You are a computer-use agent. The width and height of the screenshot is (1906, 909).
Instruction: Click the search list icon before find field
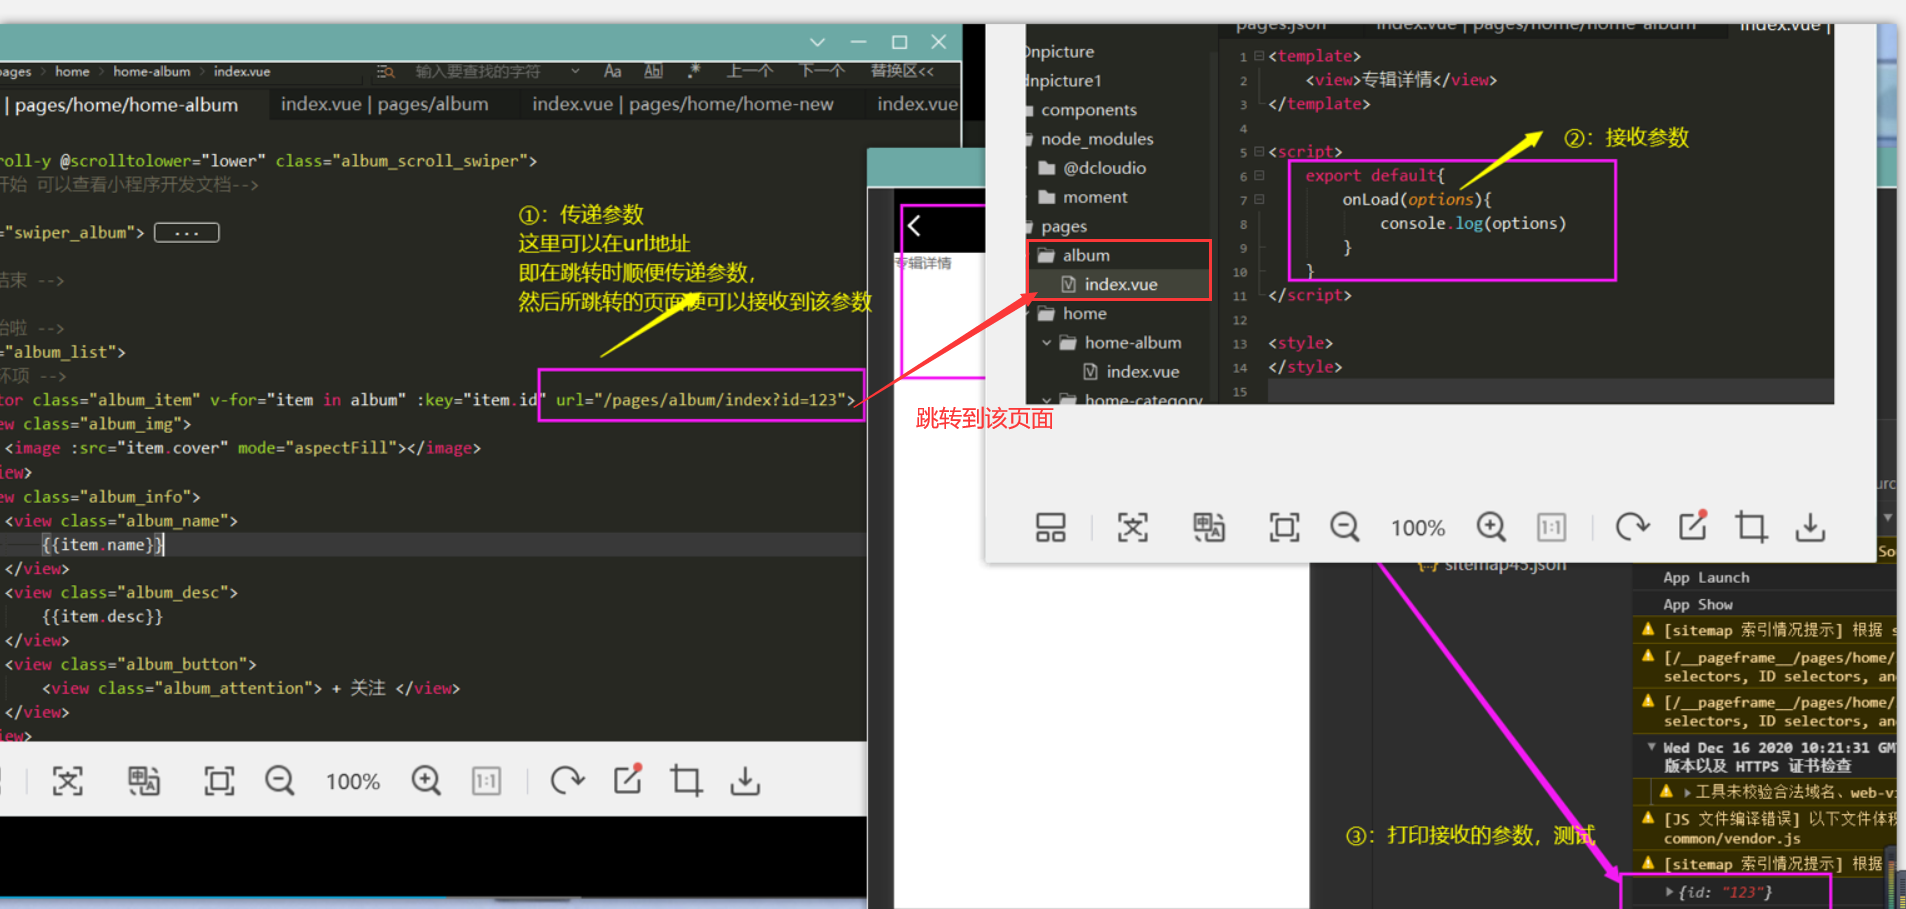(x=386, y=72)
